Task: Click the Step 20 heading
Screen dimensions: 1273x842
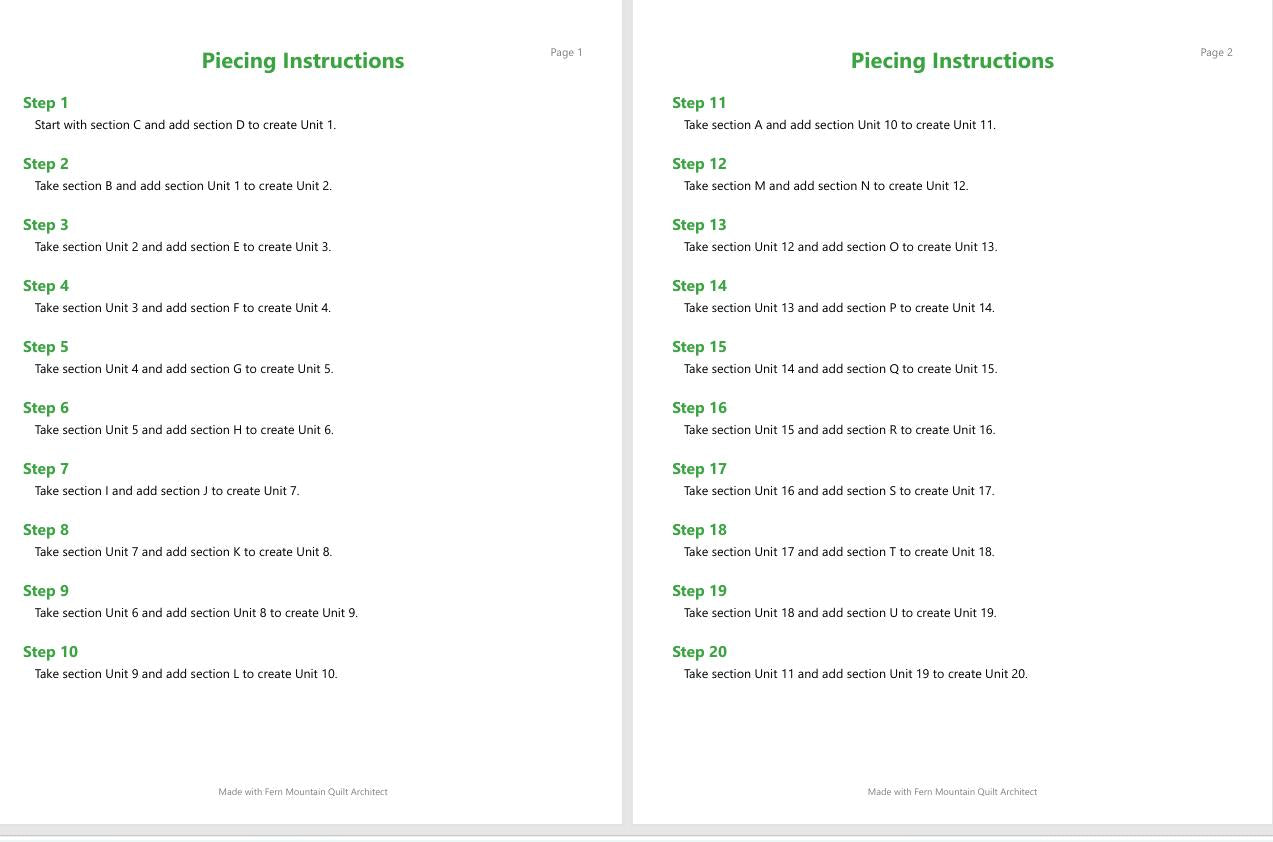Action: coord(699,652)
